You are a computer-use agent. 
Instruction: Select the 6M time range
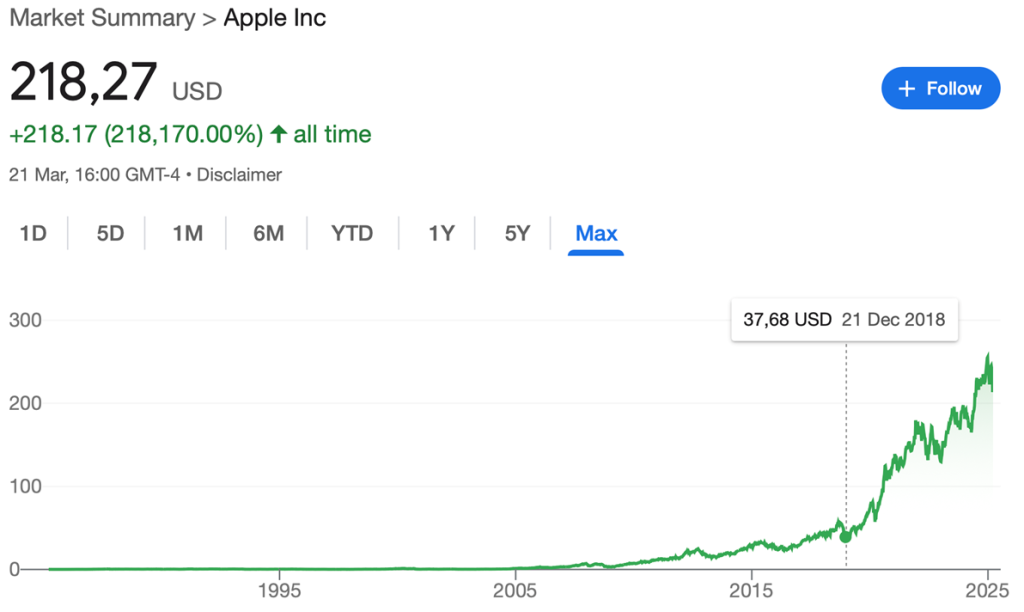point(268,234)
